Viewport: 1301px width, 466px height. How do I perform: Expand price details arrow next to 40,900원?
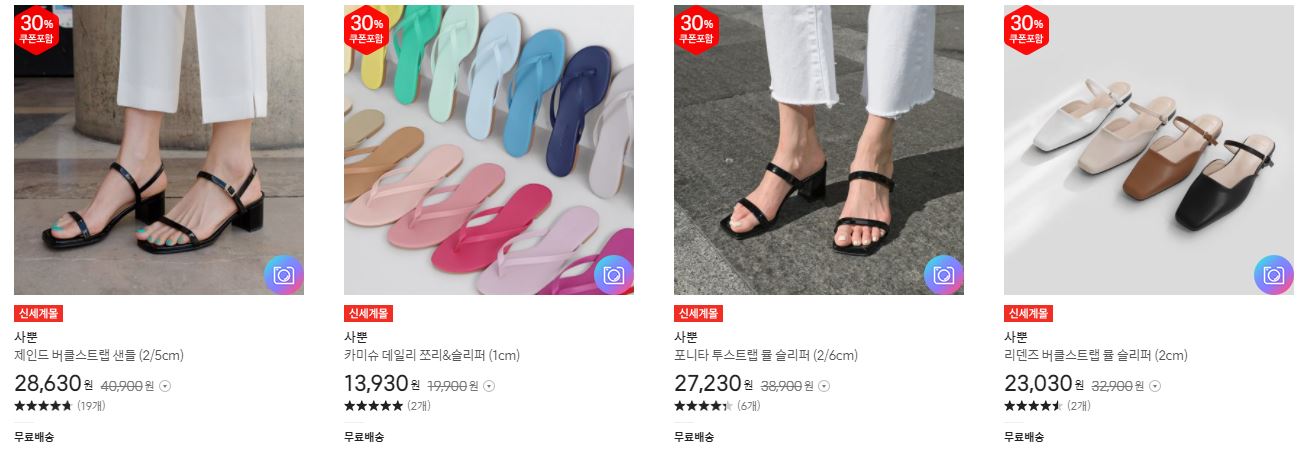166,386
